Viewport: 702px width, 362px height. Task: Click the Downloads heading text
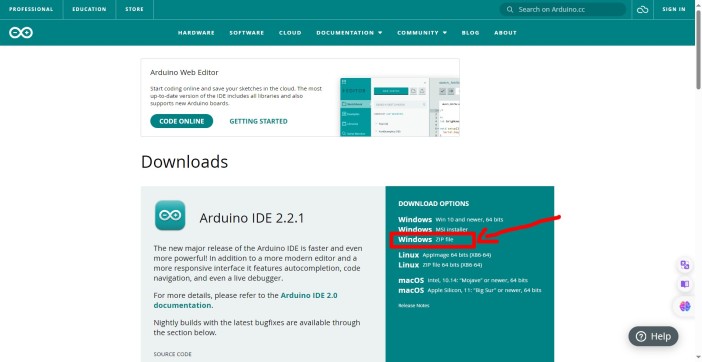pos(184,162)
